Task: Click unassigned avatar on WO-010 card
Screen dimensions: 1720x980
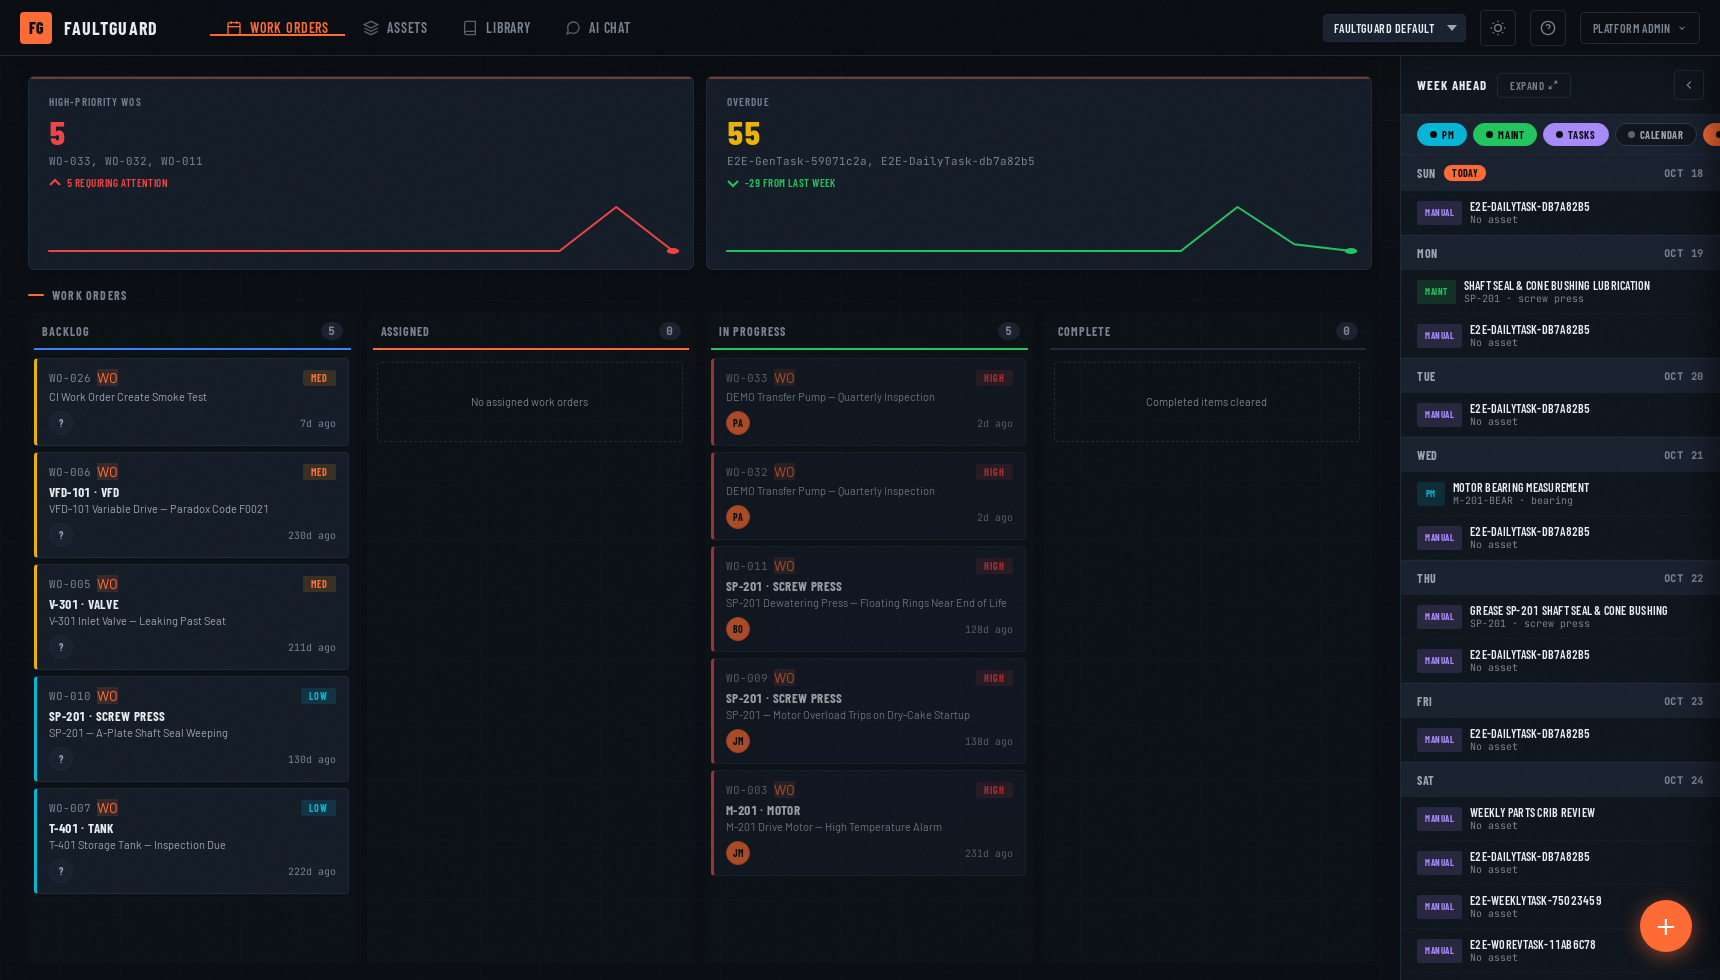Action: (61, 759)
